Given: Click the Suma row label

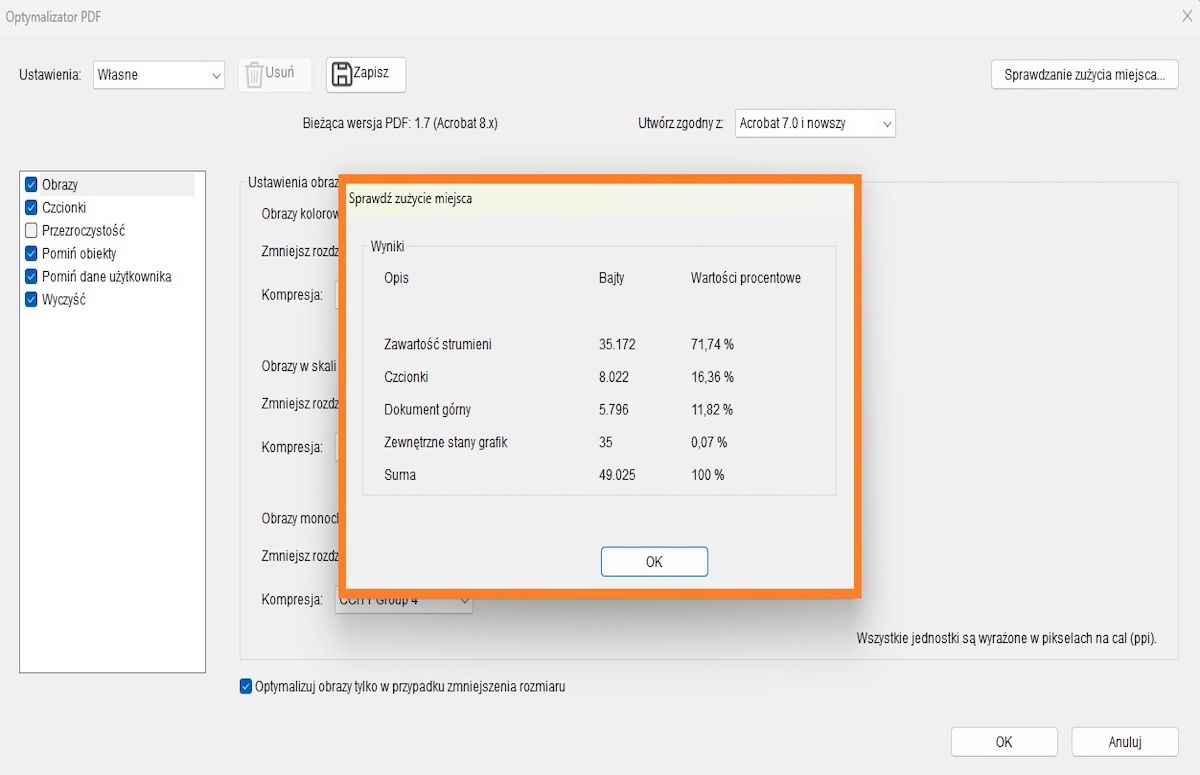Looking at the screenshot, I should [x=400, y=474].
